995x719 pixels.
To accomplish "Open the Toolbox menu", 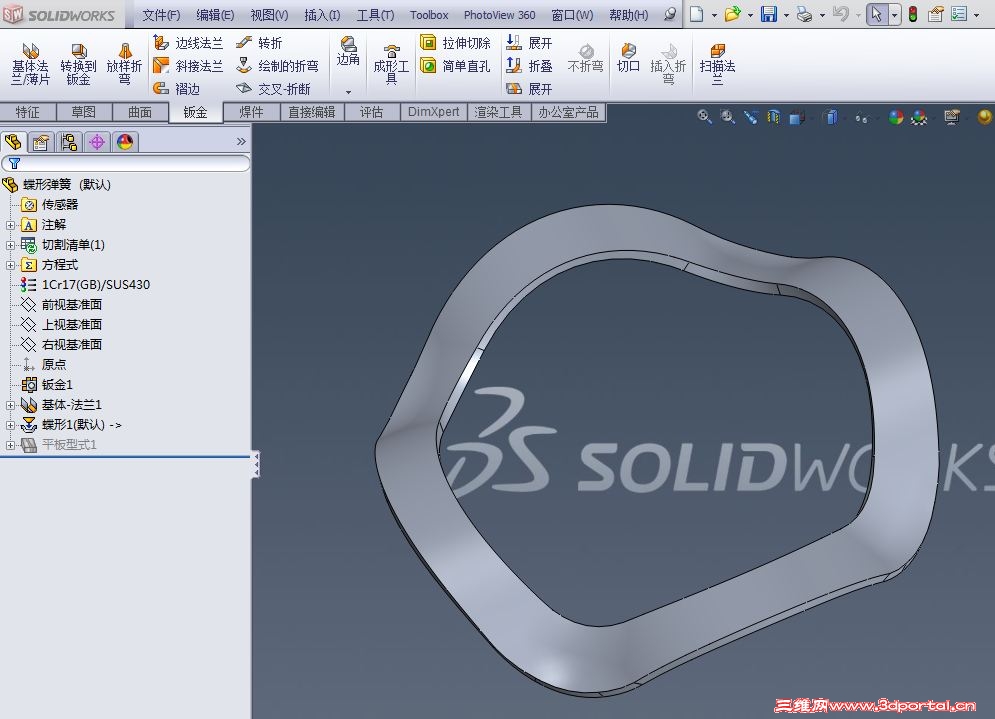I will pos(429,15).
